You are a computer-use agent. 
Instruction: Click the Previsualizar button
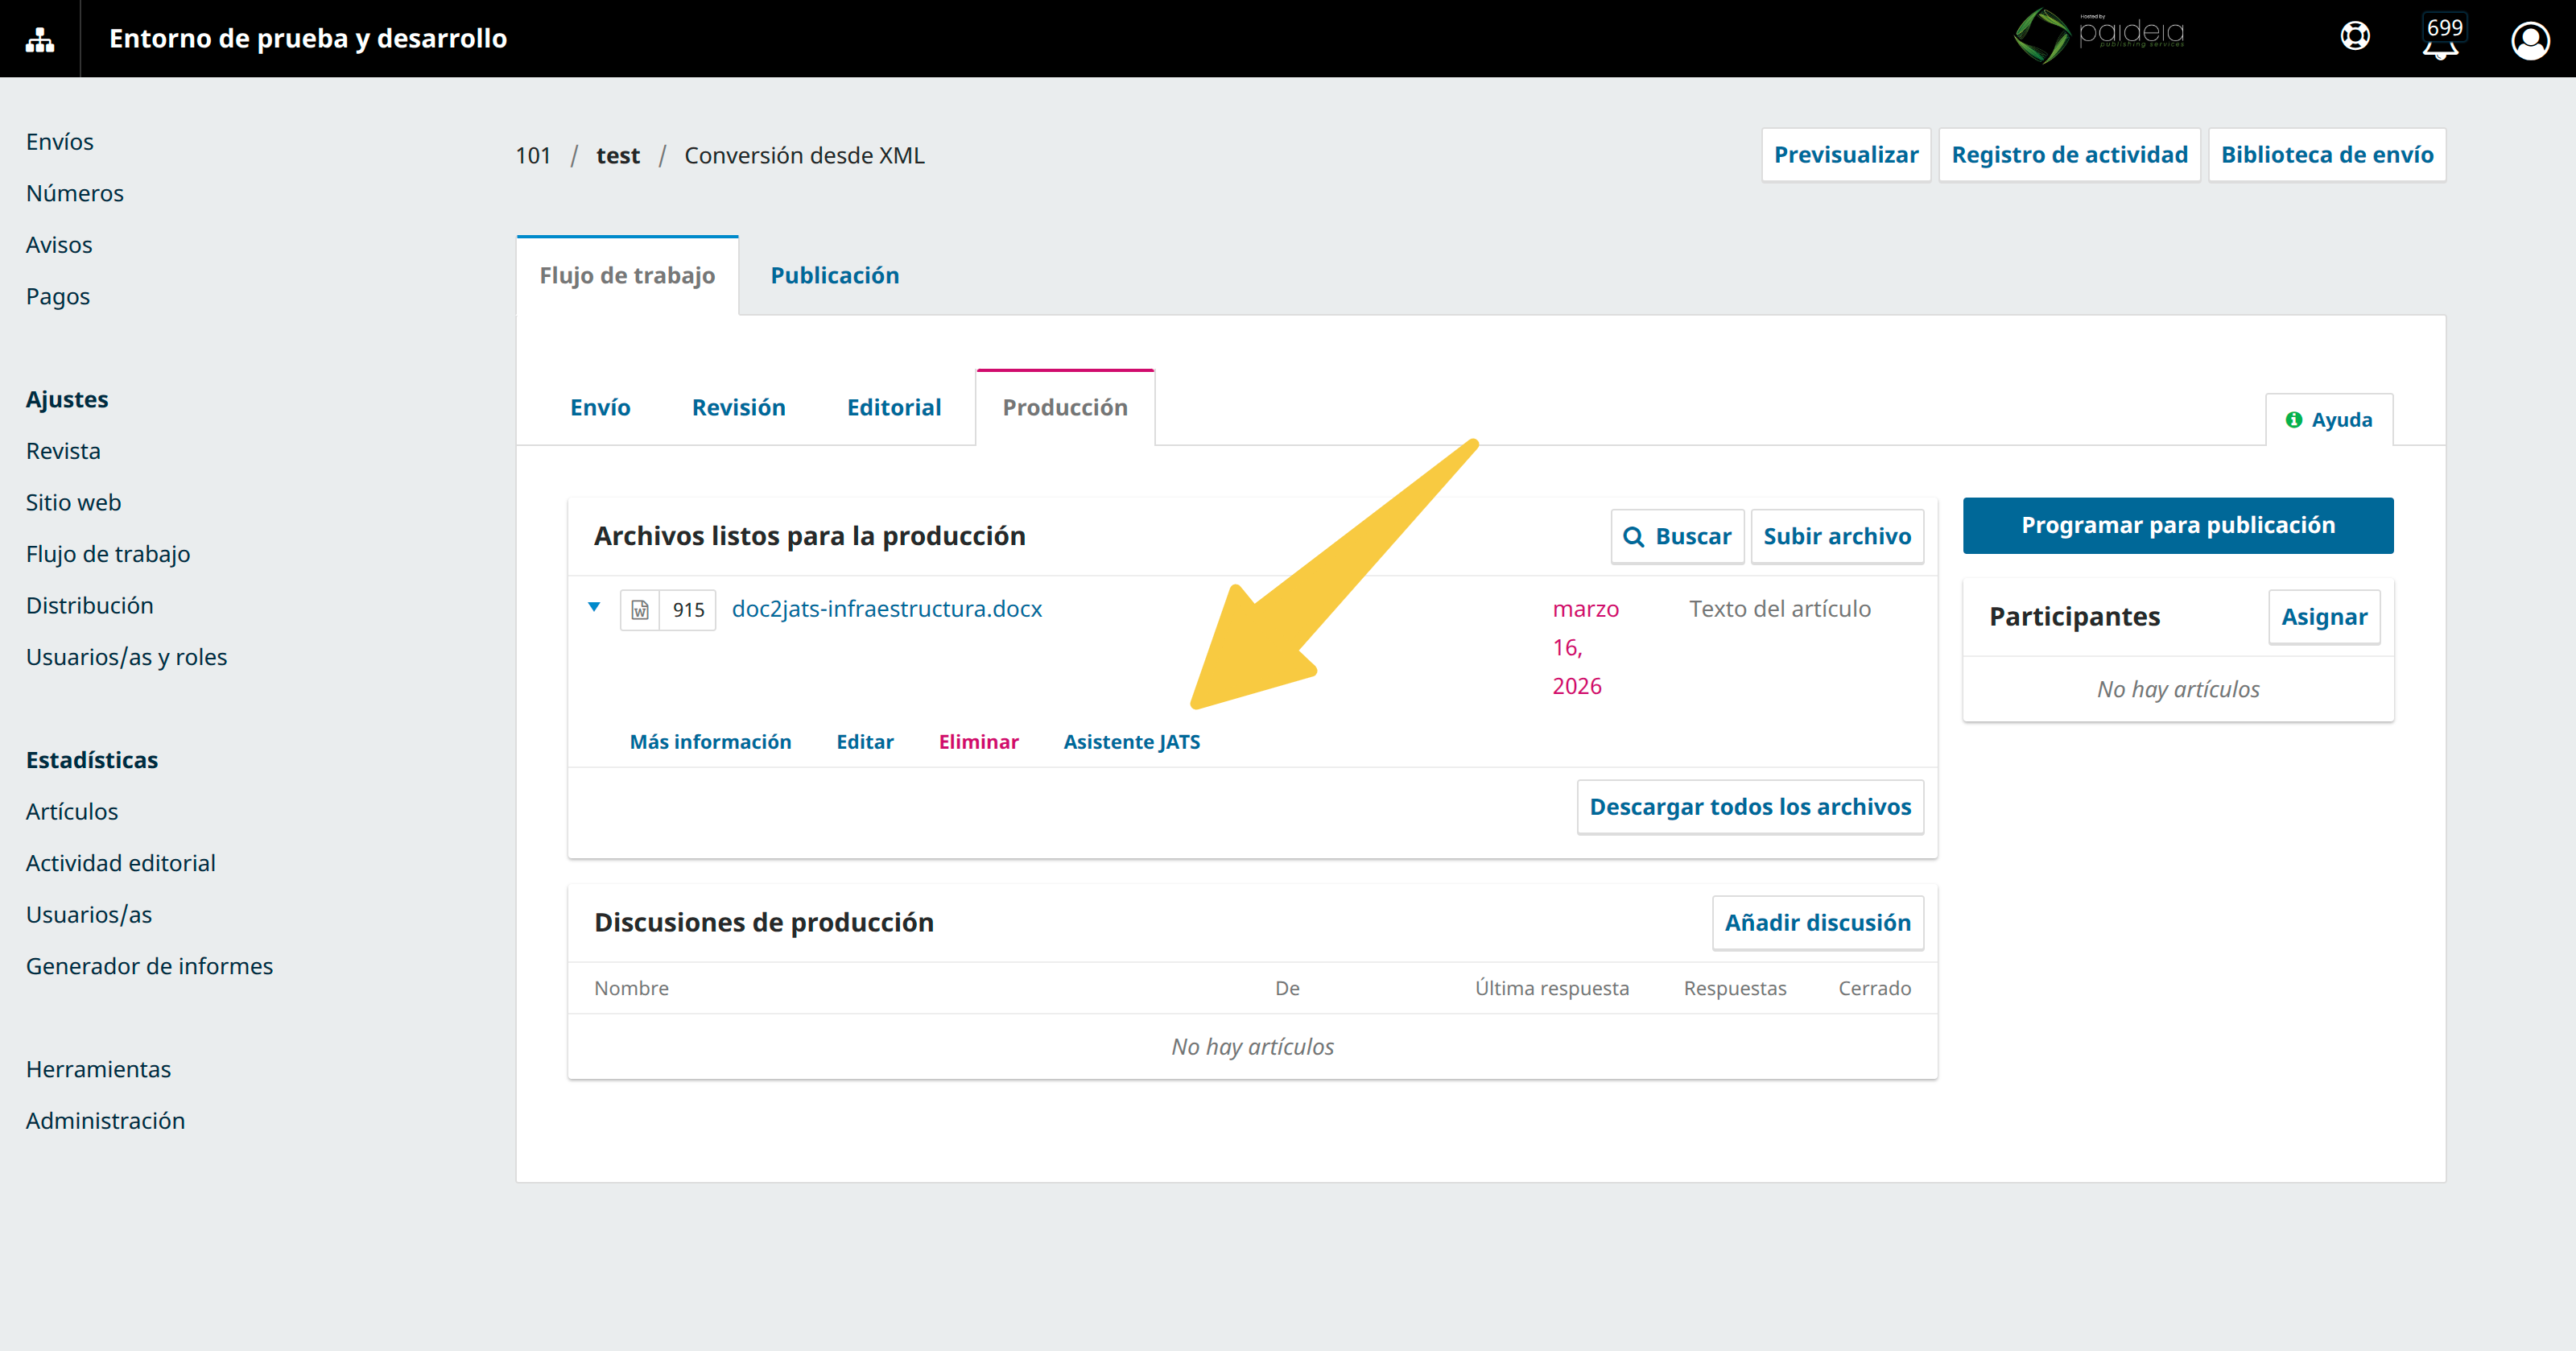pos(1846,155)
